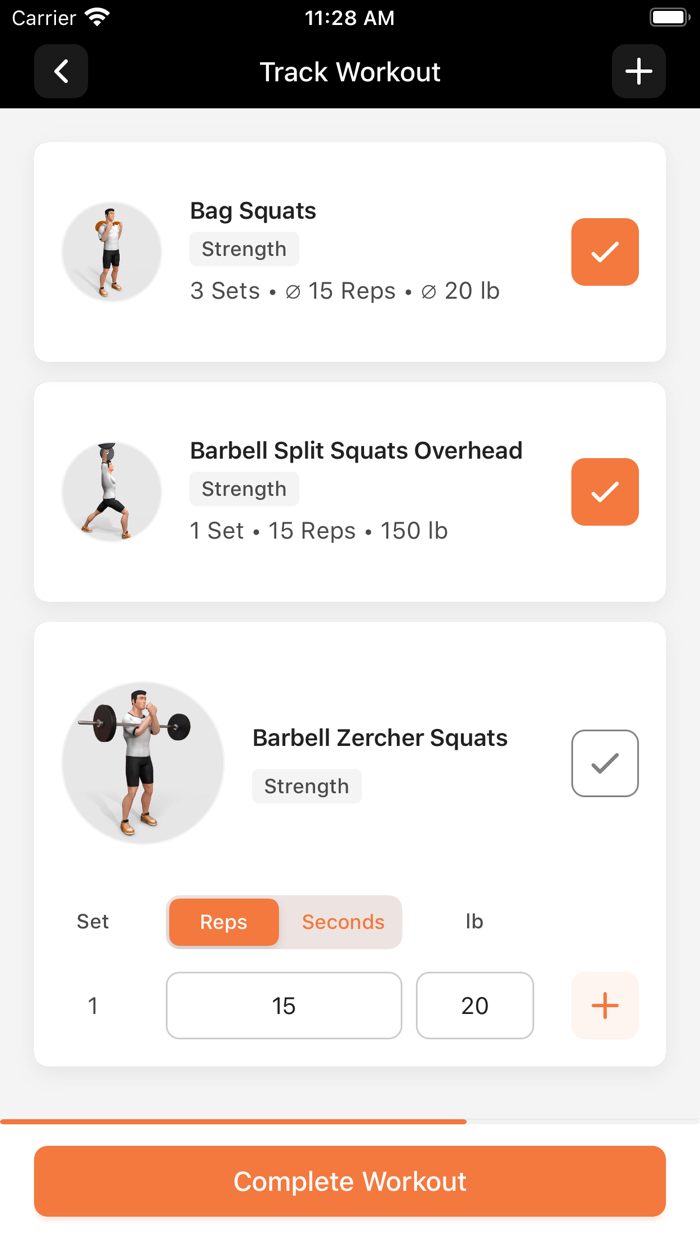This screenshot has width=700, height=1244.
Task: Edit the weight field showing 20 lb
Action: [x=474, y=1006]
